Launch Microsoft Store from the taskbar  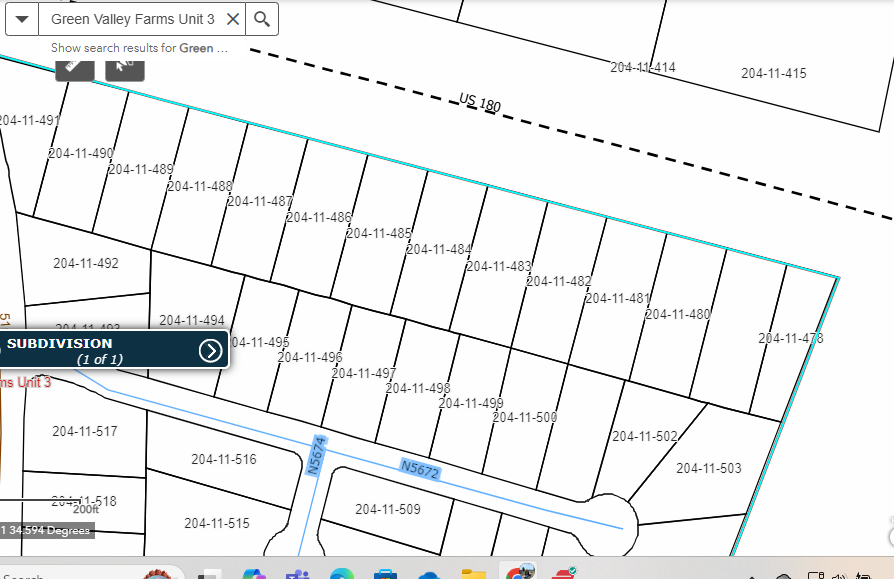(385, 573)
